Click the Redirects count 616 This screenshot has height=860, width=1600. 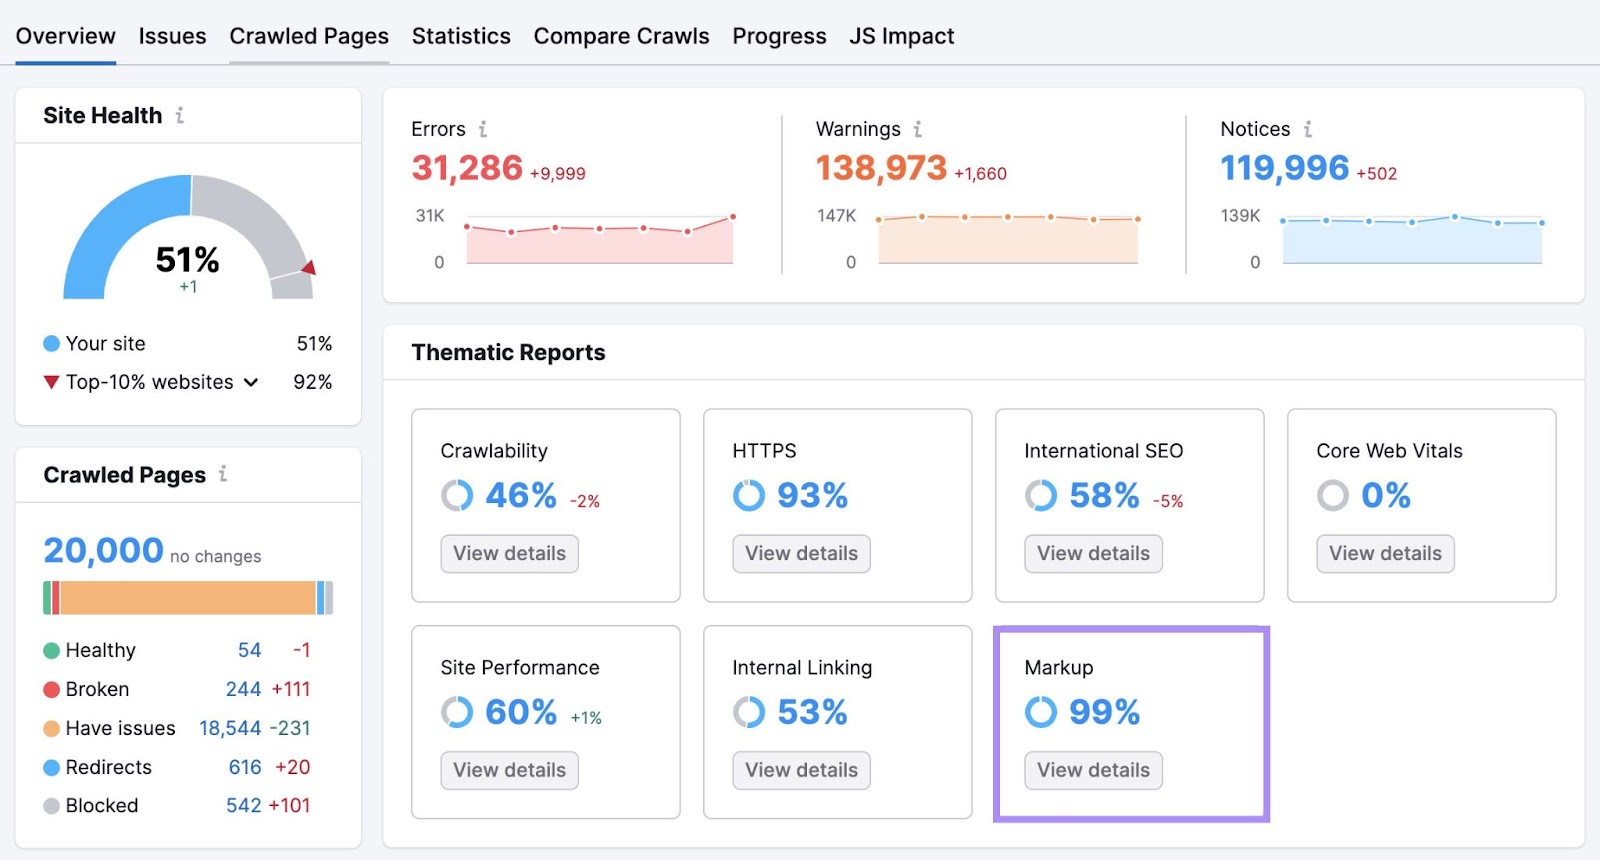click(245, 767)
